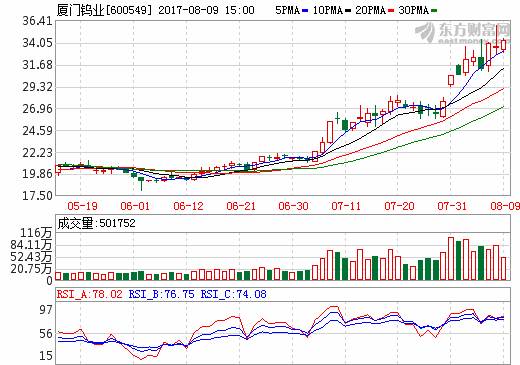Click the stock title 厦门钨业[600549]
The height and width of the screenshot is (365, 520).
tap(104, 10)
